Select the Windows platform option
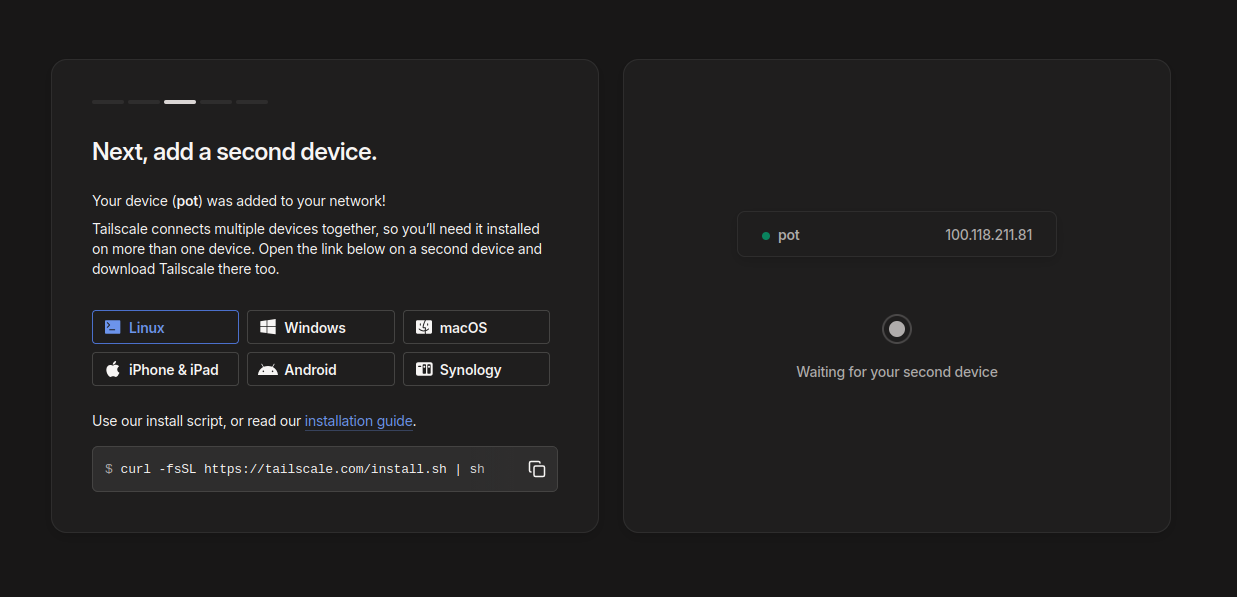 pyautogui.click(x=320, y=326)
